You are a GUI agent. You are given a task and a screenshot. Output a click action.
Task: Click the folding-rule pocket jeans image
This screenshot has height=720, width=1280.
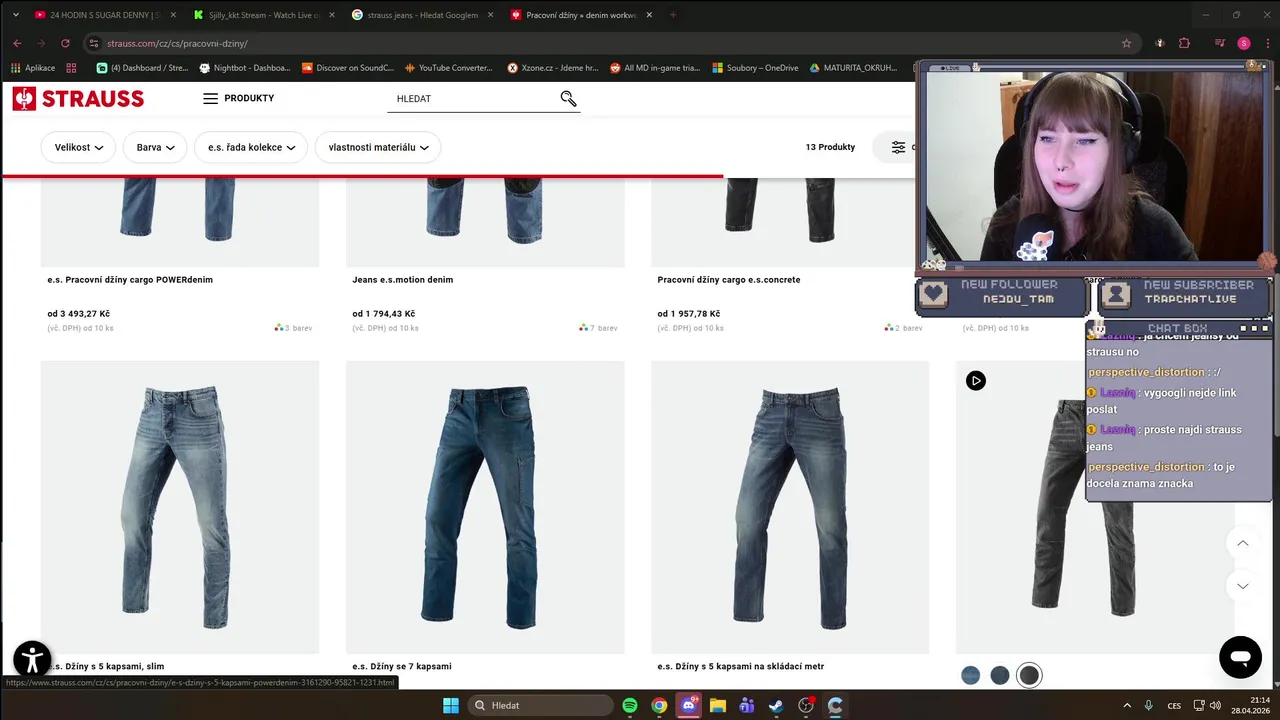coord(790,507)
